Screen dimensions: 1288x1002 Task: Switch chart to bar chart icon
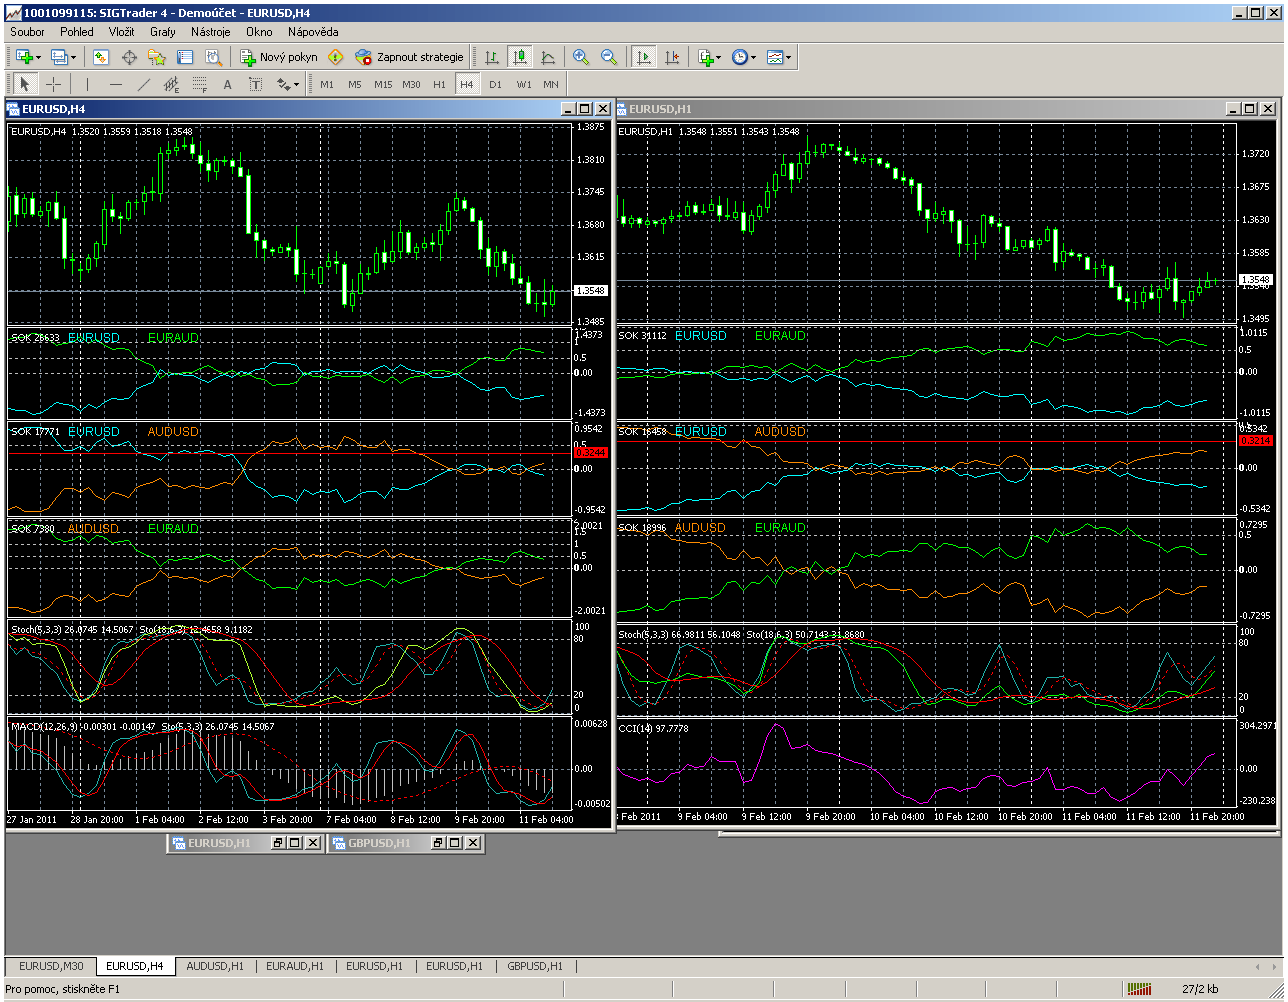[x=491, y=57]
